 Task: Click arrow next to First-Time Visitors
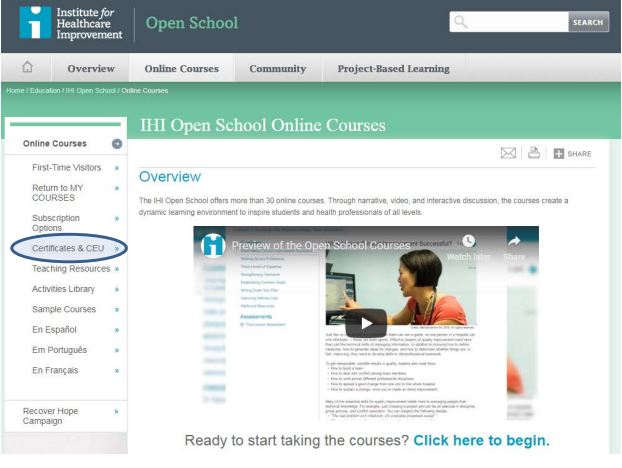click(117, 168)
